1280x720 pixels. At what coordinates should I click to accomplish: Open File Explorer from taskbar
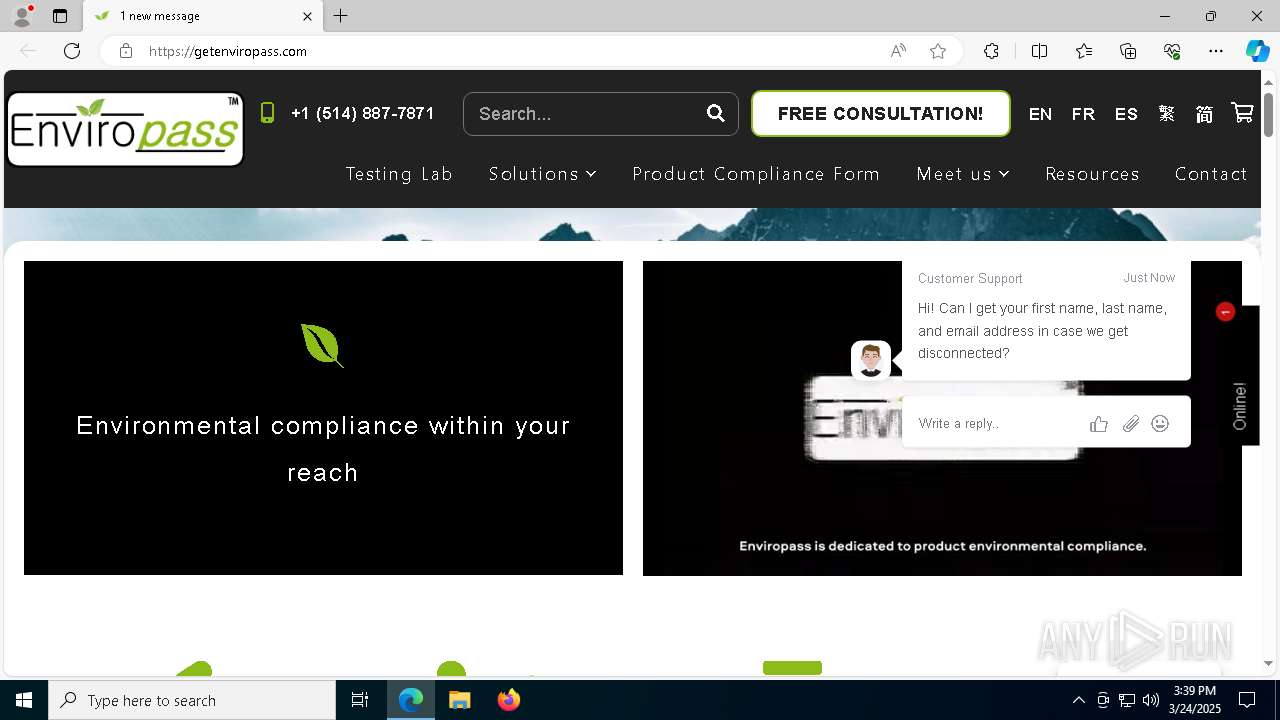[459, 700]
